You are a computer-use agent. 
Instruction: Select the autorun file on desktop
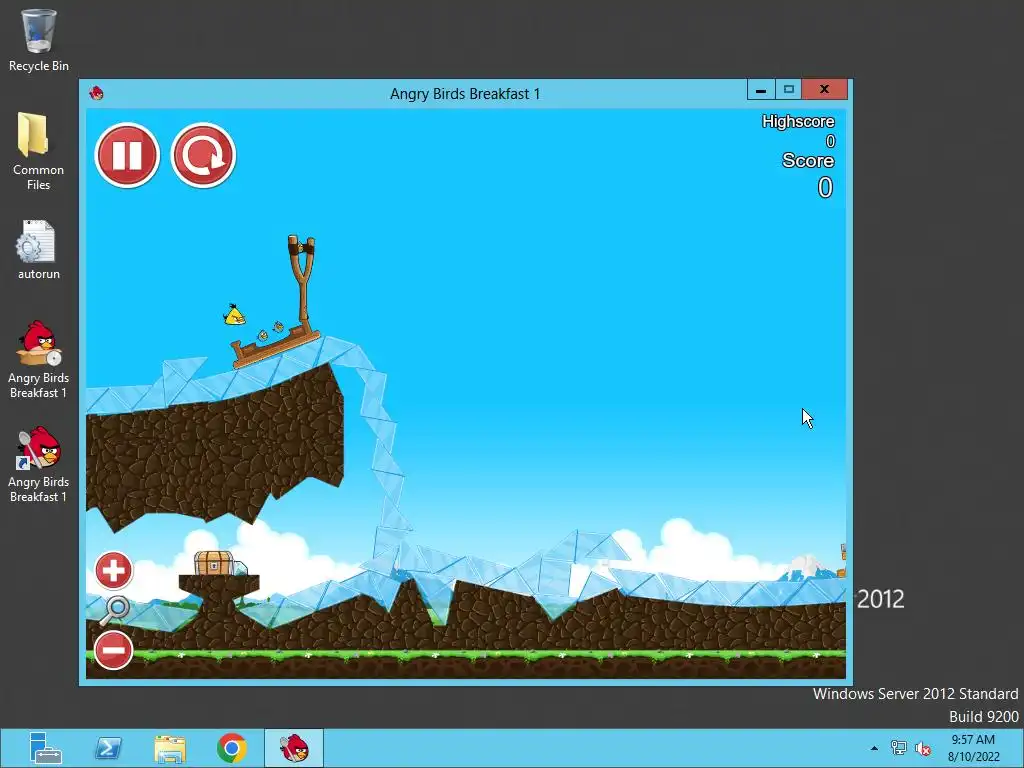tap(39, 250)
